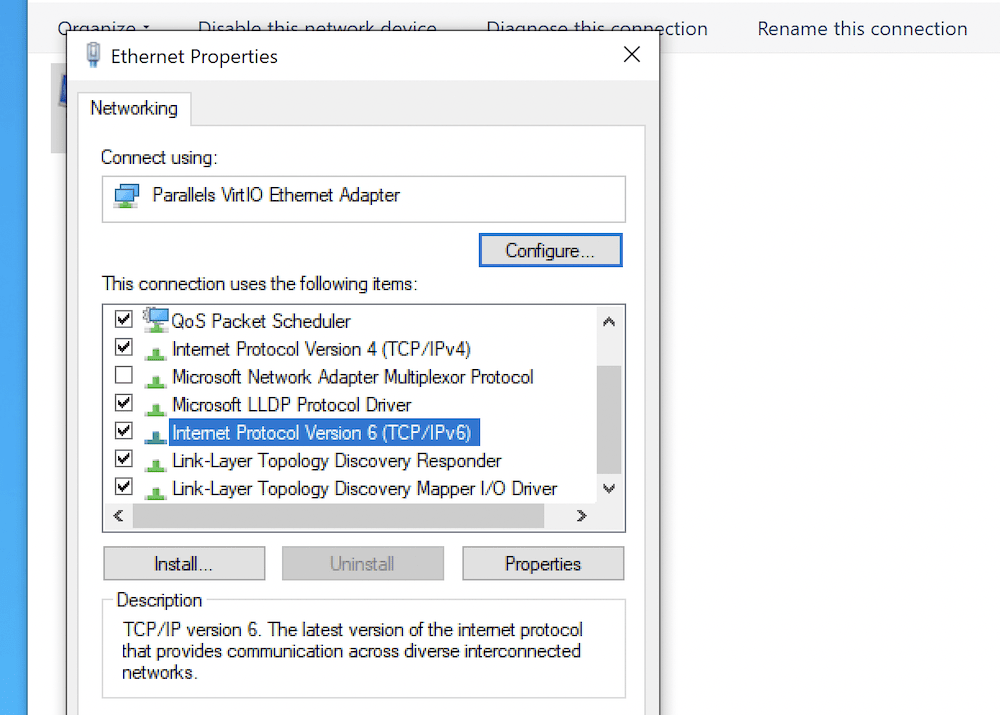This screenshot has height=715, width=1000.
Task: Click the Uninstall button
Action: [x=362, y=563]
